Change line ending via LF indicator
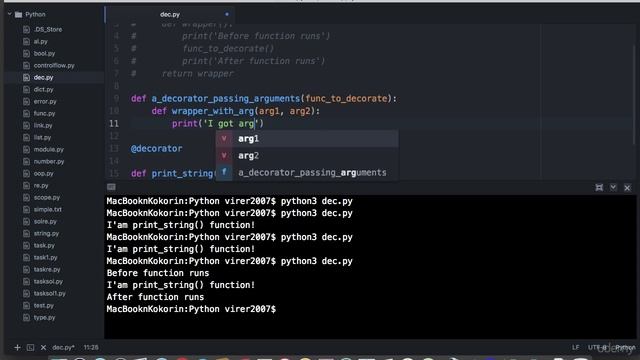 coord(575,347)
